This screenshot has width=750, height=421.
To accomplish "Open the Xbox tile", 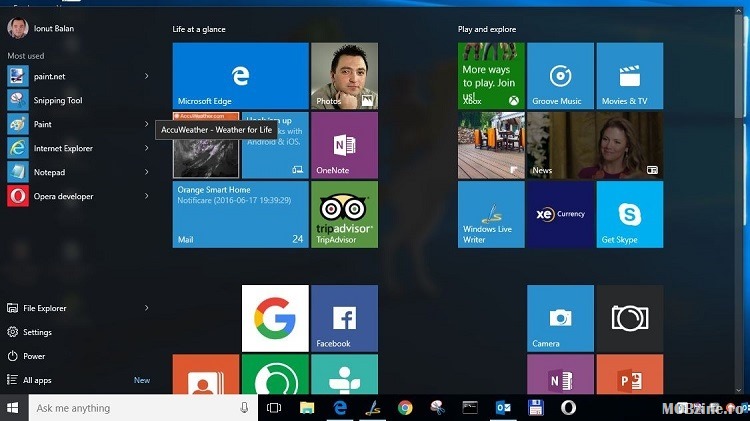I will pos(491,76).
